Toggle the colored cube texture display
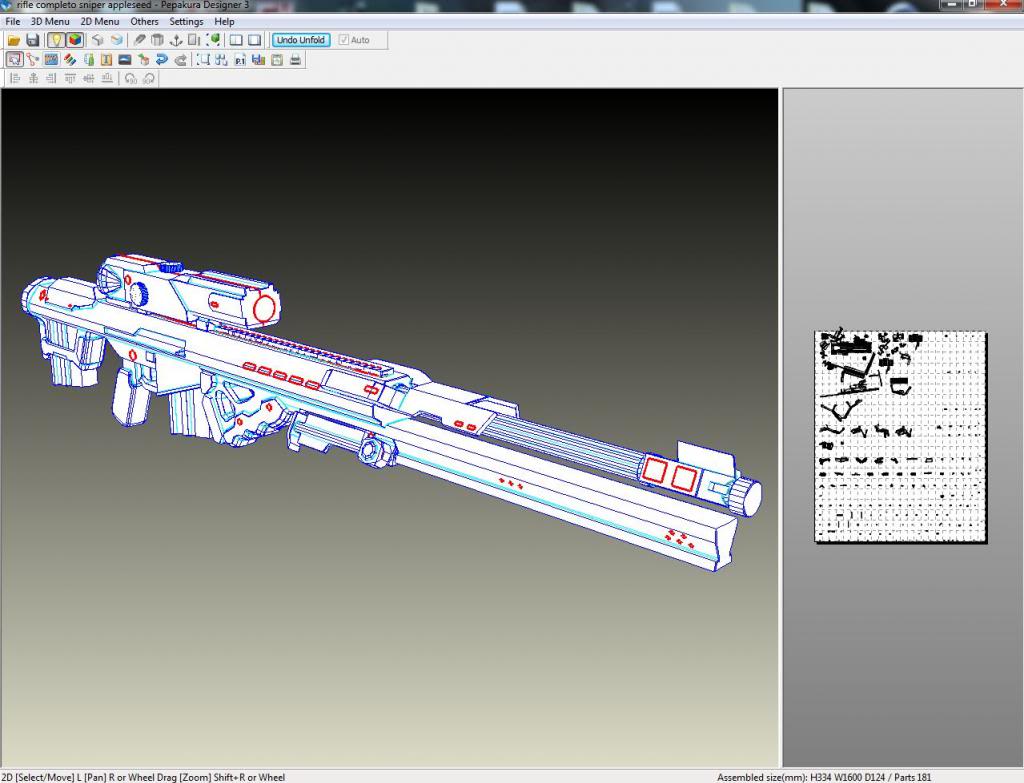 (x=75, y=40)
